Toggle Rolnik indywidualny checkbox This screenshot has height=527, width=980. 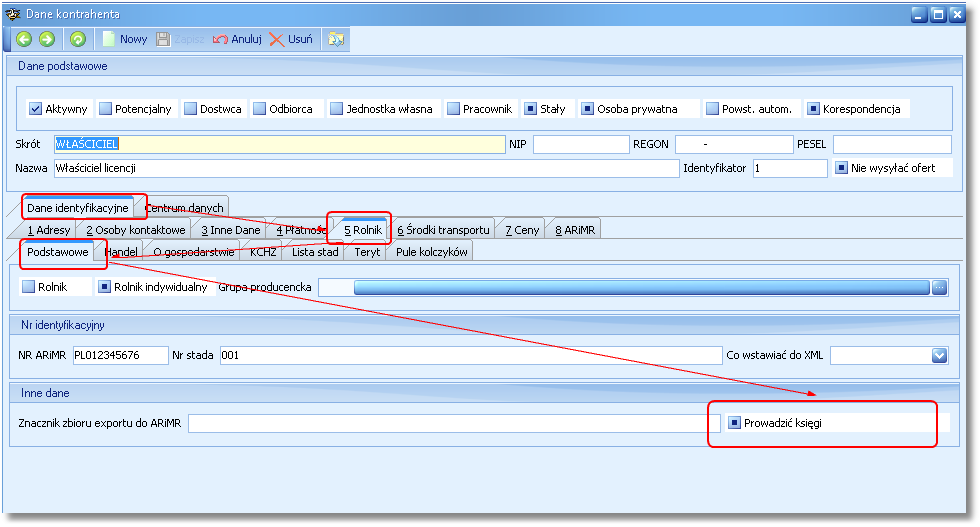tap(105, 286)
